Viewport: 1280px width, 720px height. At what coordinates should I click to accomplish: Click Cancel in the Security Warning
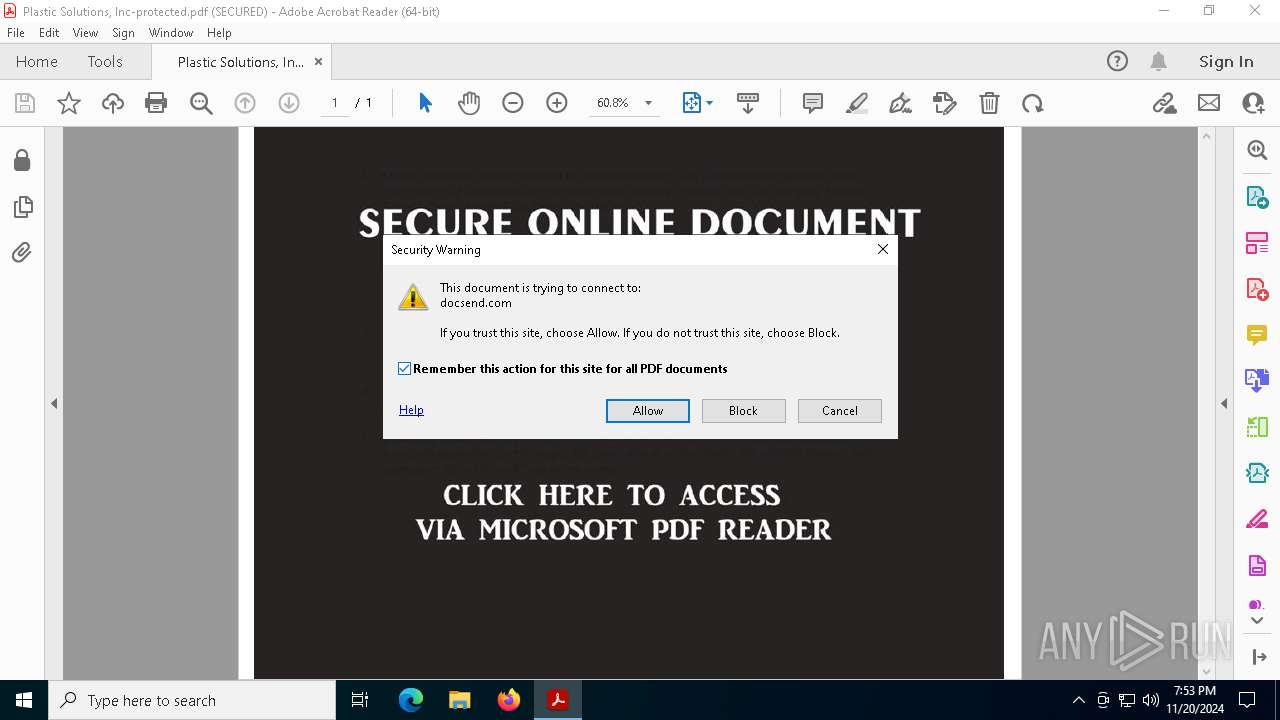click(840, 411)
